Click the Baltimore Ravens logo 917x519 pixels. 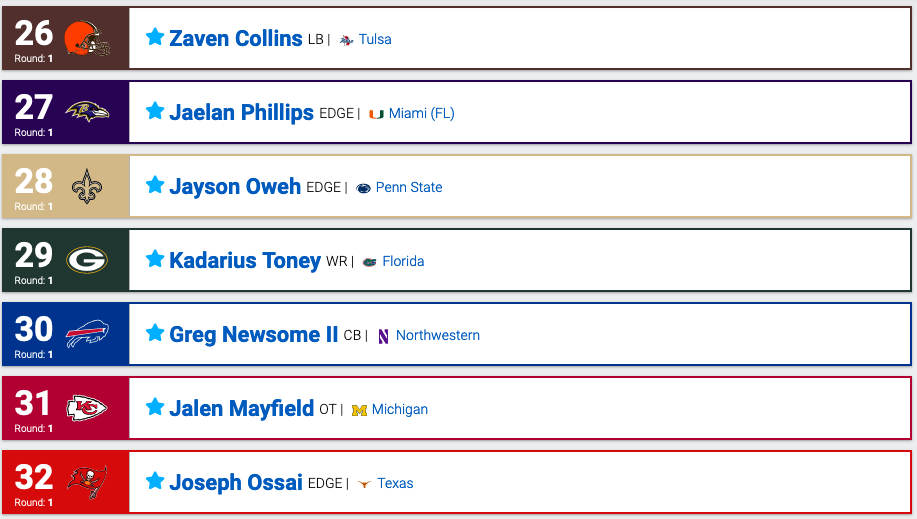click(87, 111)
